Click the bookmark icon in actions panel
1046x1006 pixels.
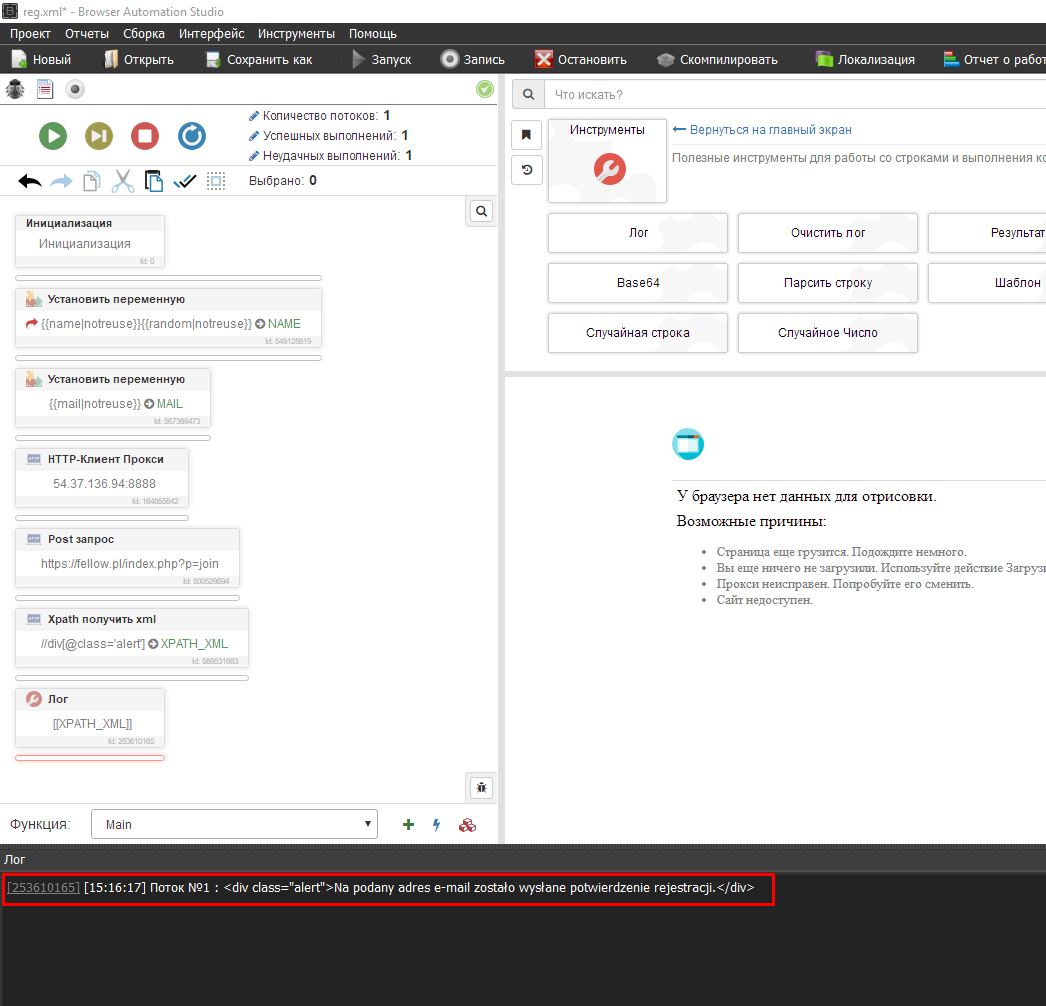[526, 135]
